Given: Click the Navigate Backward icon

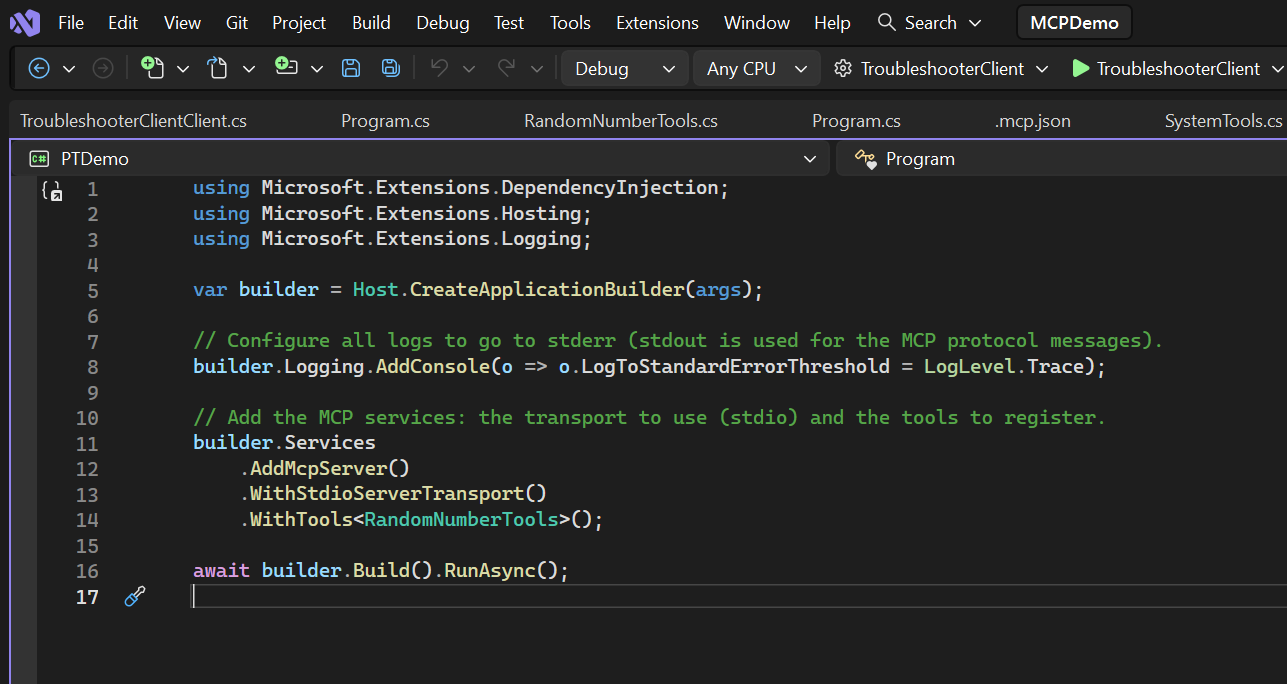Looking at the screenshot, I should pos(39,68).
